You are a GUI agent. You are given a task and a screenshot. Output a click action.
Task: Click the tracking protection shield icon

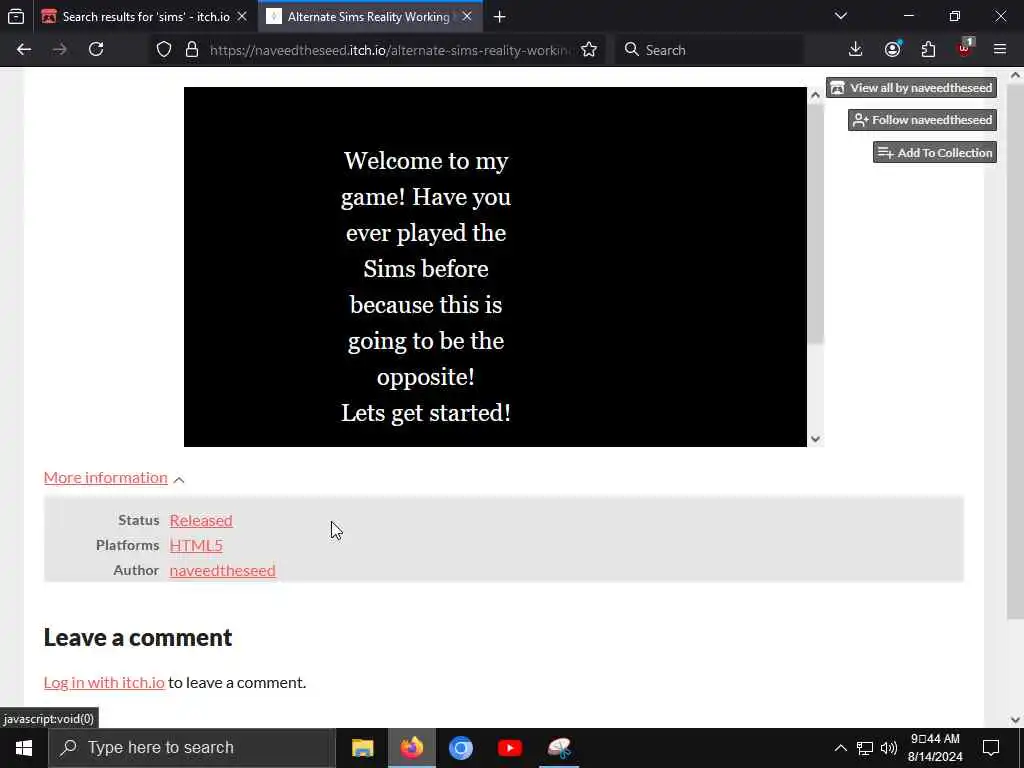click(x=164, y=50)
